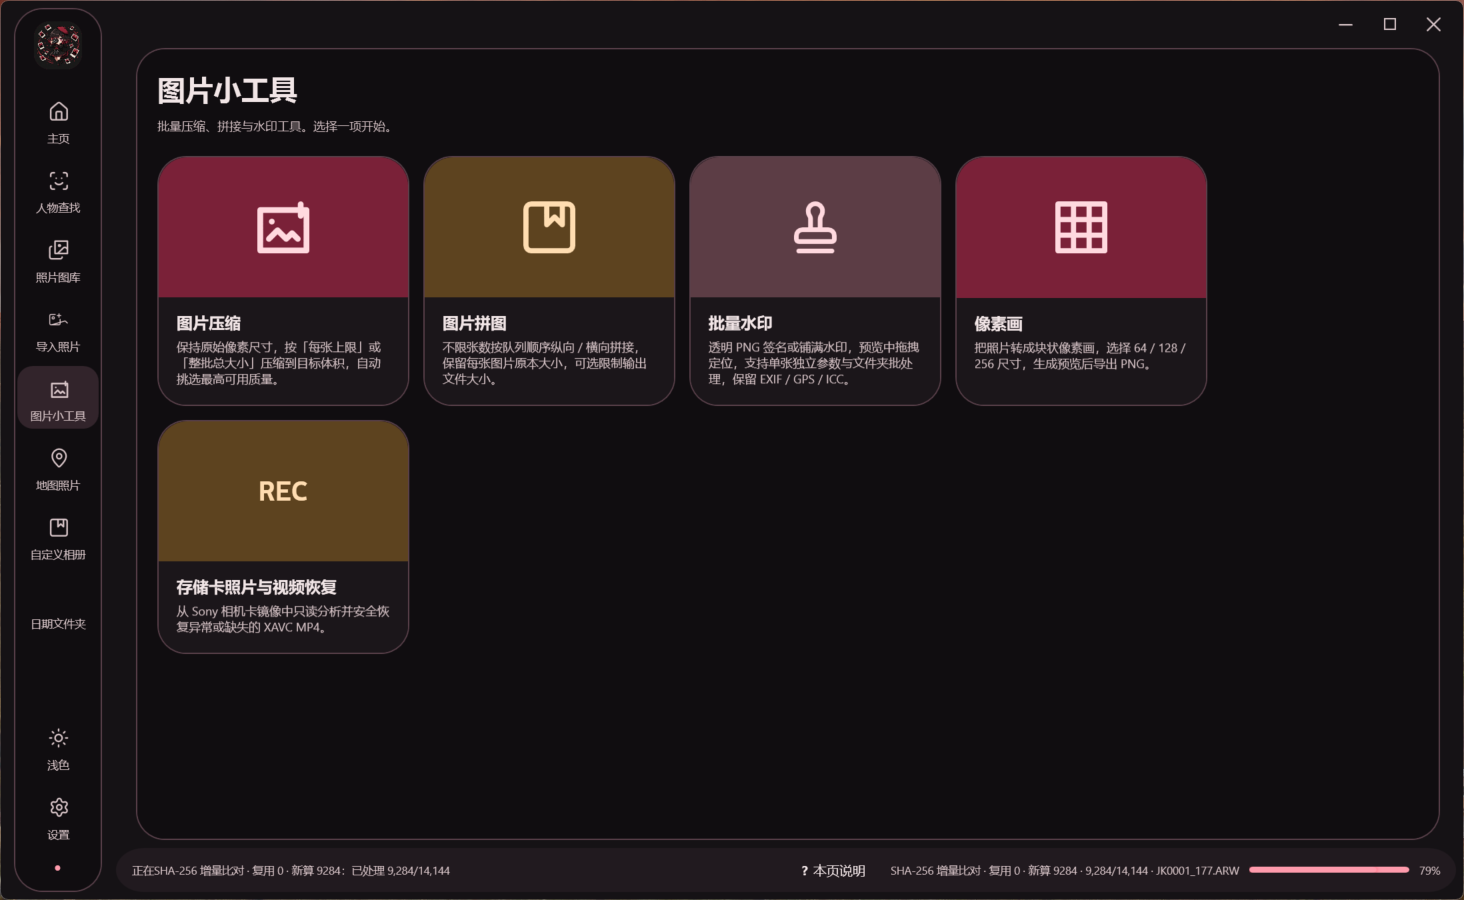This screenshot has height=900, width=1464.
Task: Click the Sony XAVC MP4 recovery description
Action: click(283, 619)
